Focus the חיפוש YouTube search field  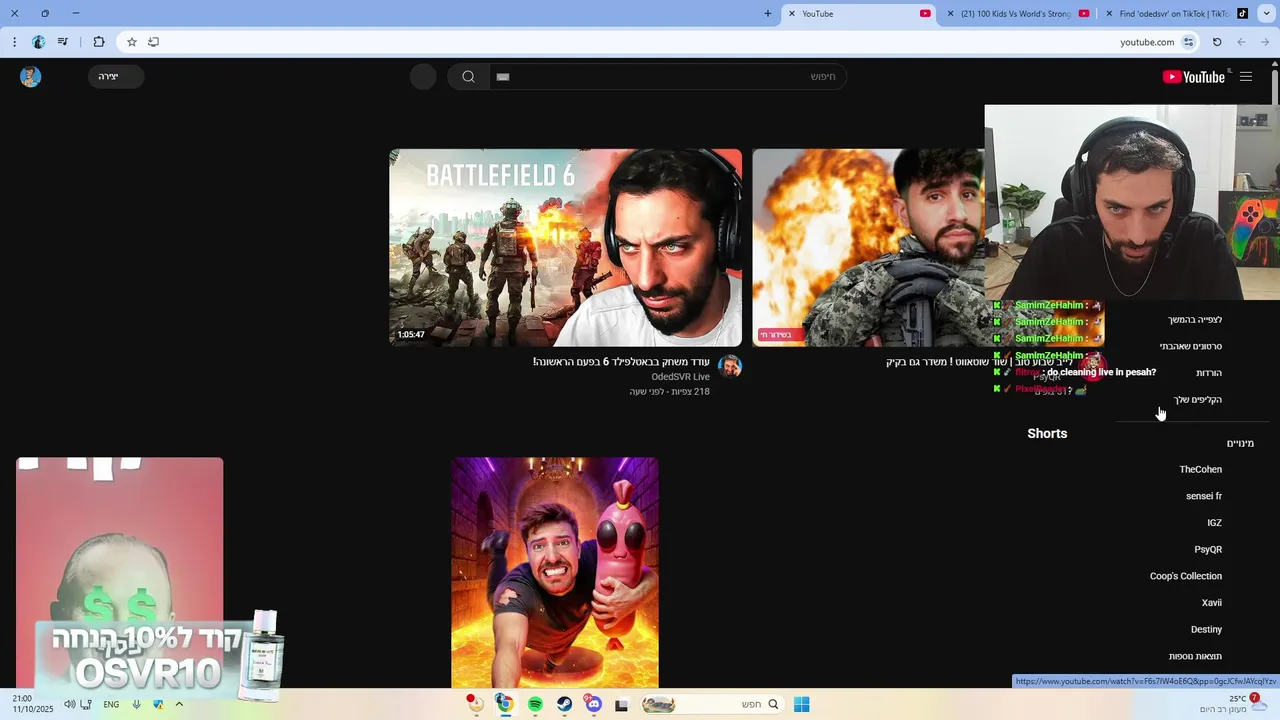coord(668,77)
